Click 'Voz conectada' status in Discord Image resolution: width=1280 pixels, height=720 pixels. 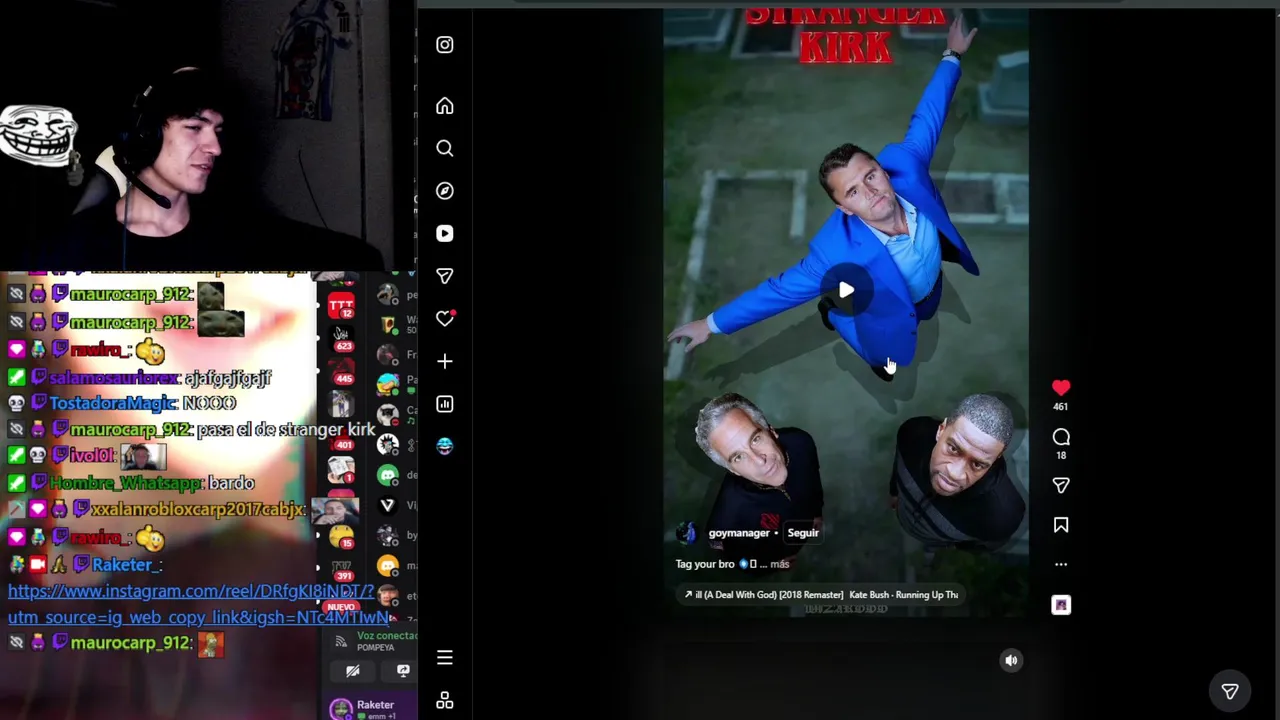point(386,636)
